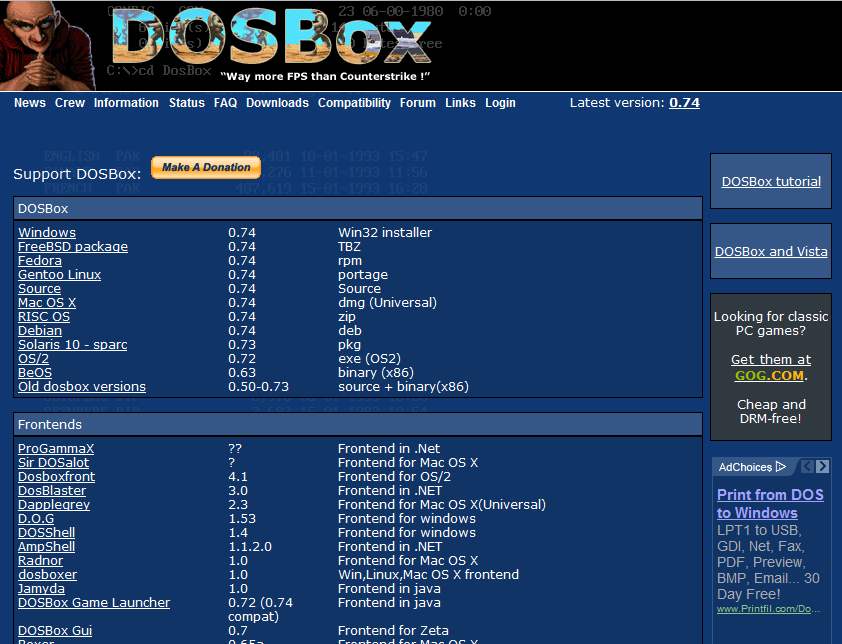Open the Information page

click(126, 103)
